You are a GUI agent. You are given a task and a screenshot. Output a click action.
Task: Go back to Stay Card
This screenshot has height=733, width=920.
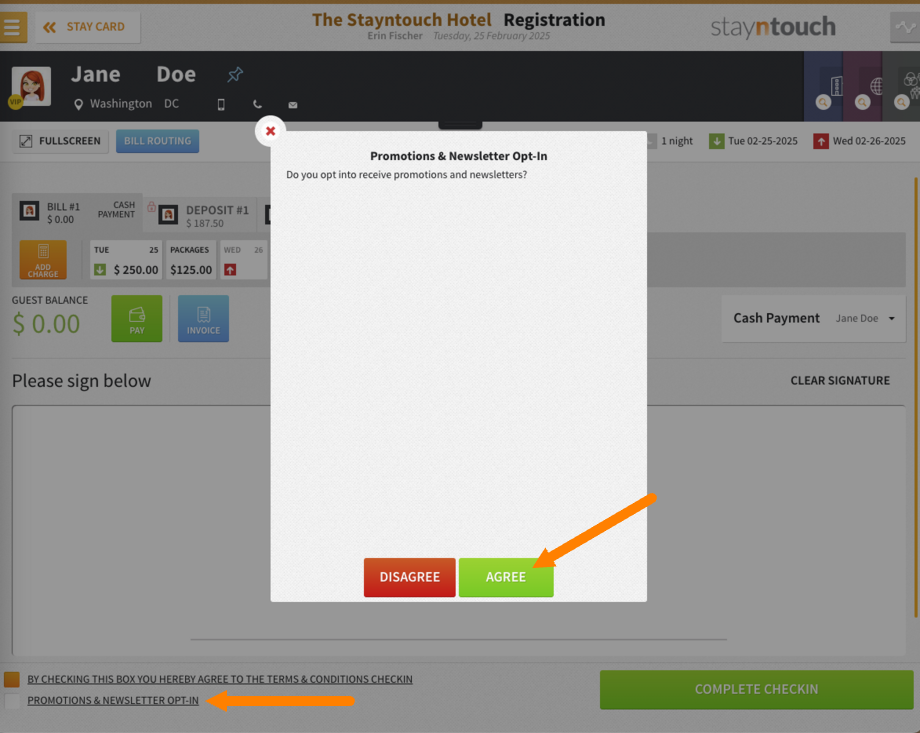[87, 27]
